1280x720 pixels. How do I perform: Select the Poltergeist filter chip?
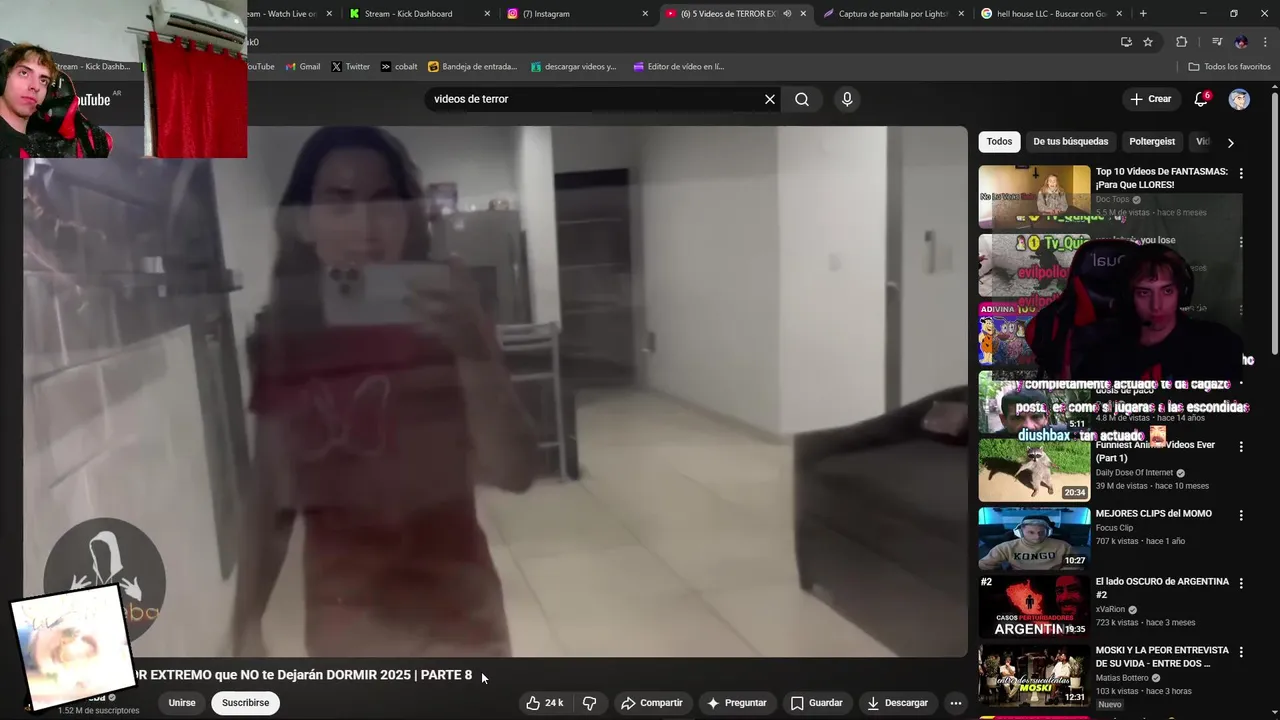point(1152,142)
